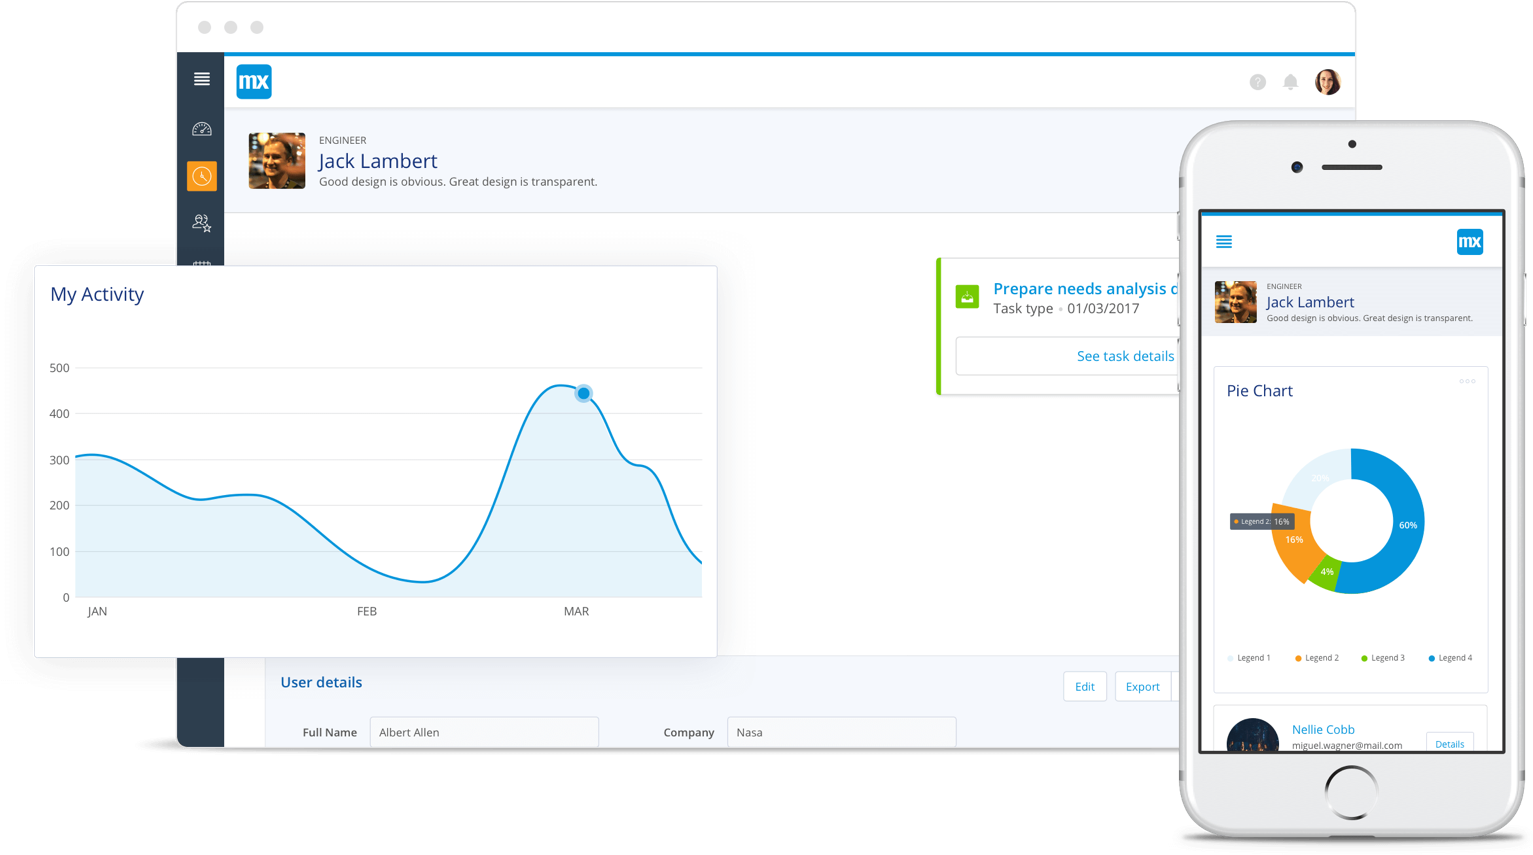
Task: Open notifications bell icon
Action: point(1290,82)
